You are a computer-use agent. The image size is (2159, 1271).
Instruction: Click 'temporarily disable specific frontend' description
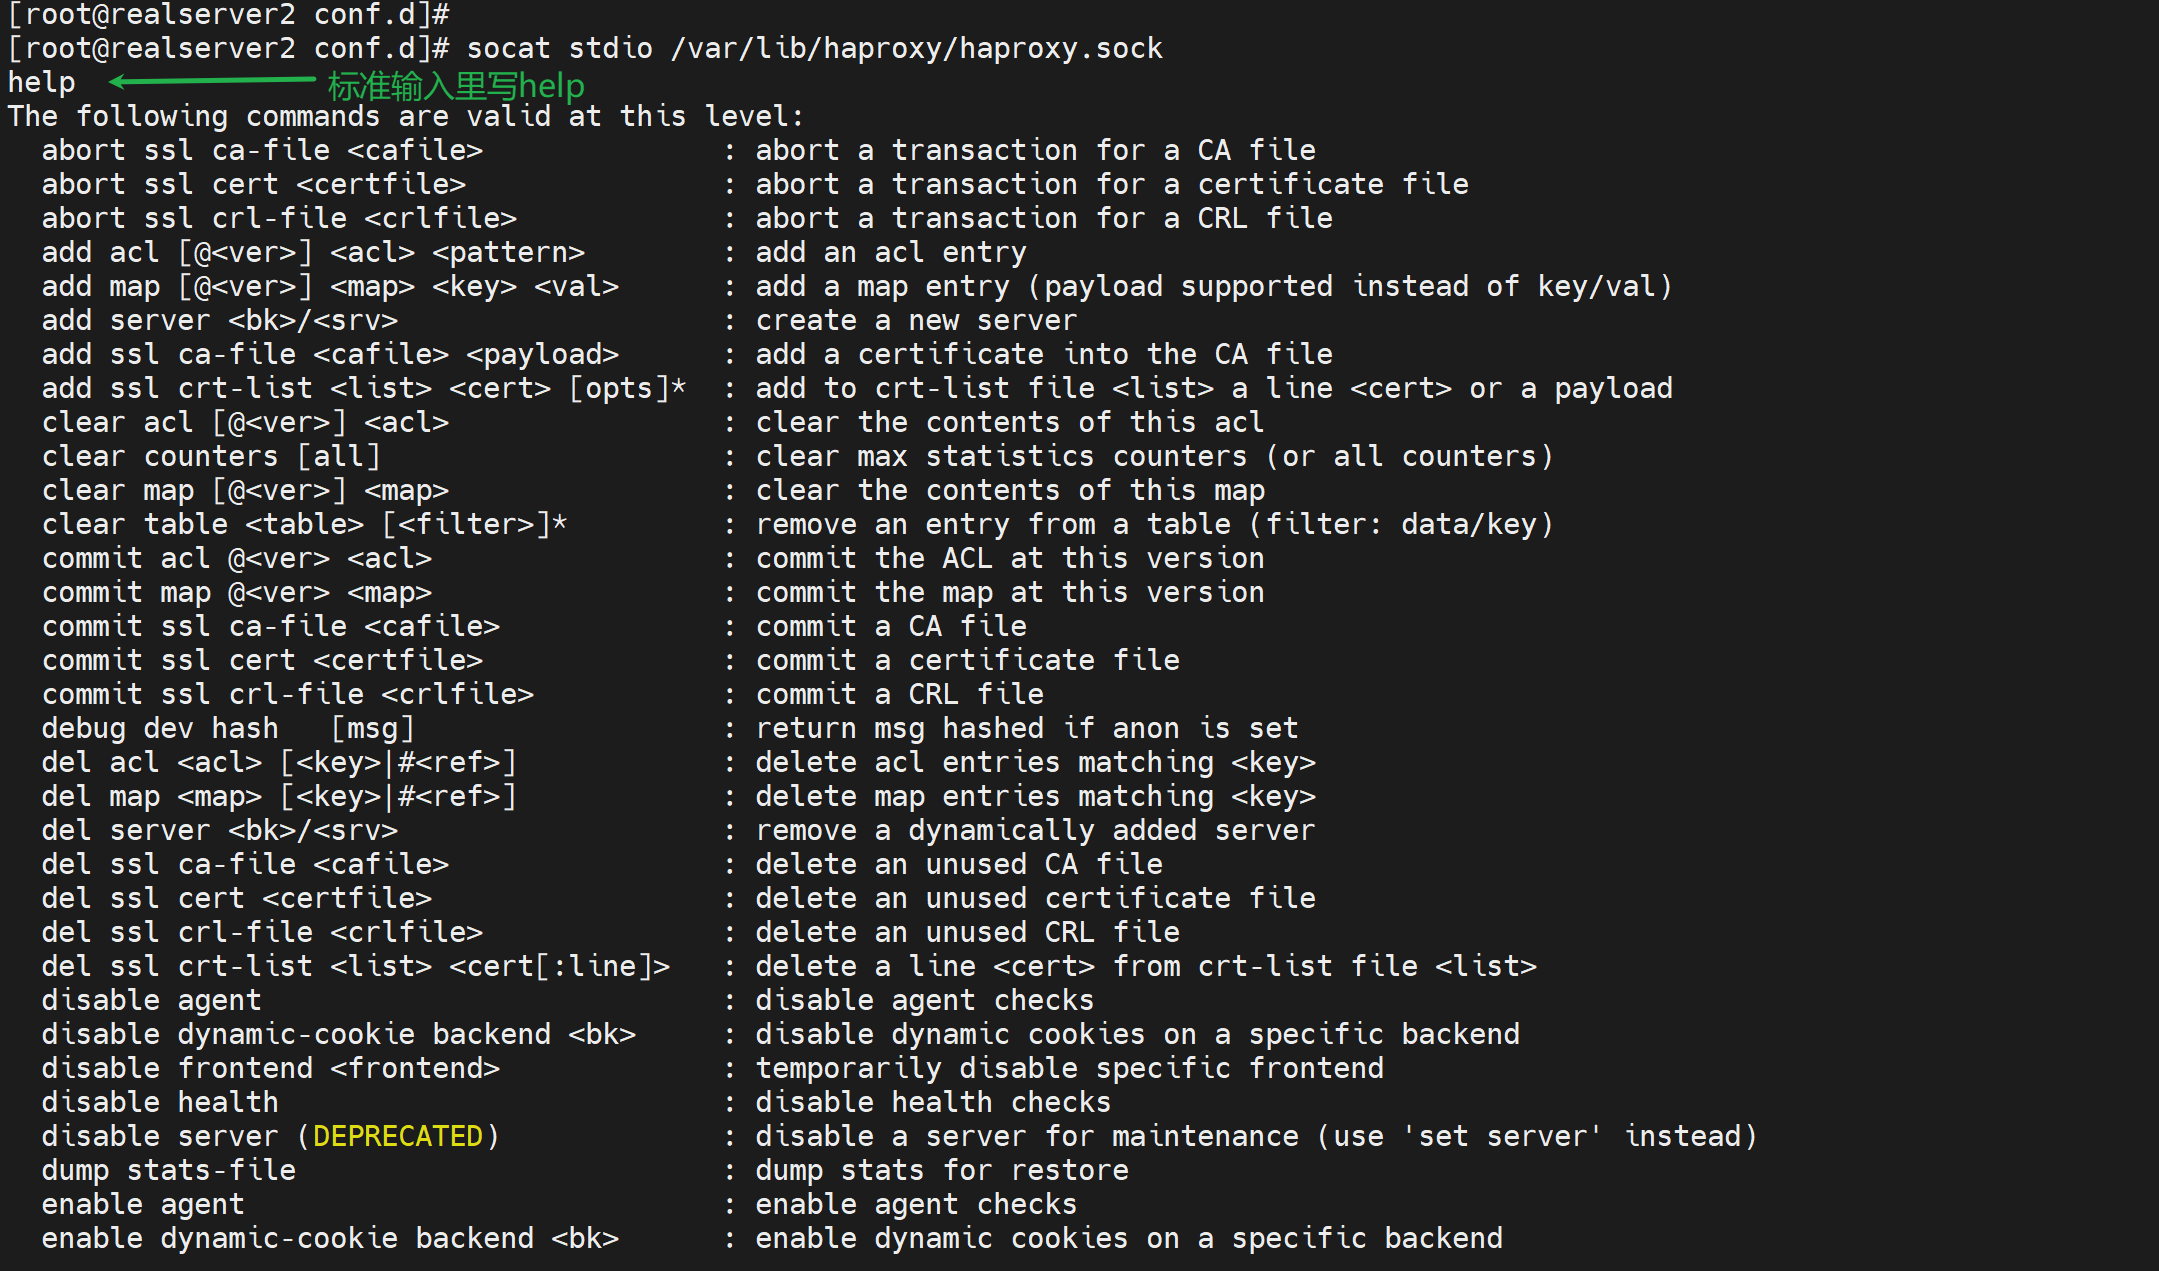(1069, 1068)
